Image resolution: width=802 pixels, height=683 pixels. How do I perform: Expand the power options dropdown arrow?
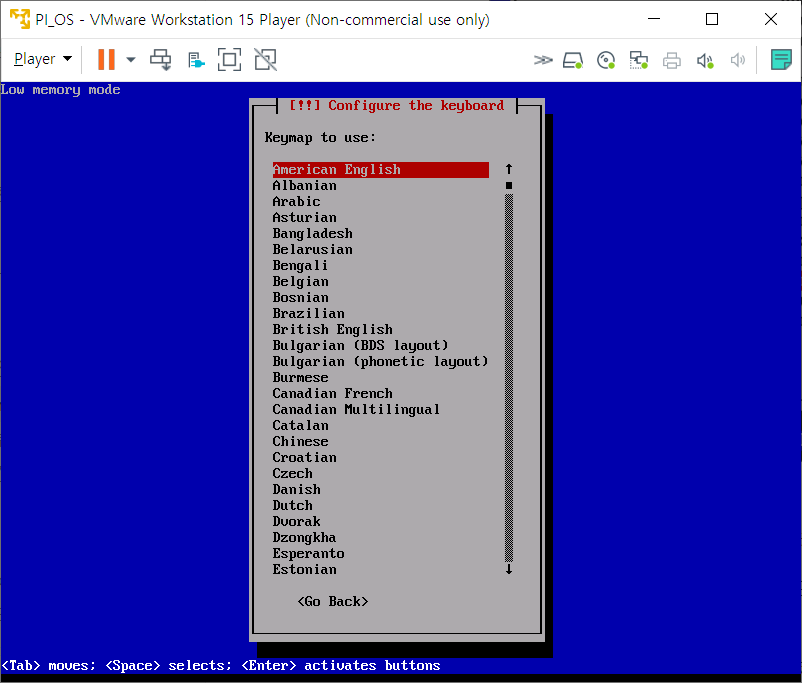[131, 60]
